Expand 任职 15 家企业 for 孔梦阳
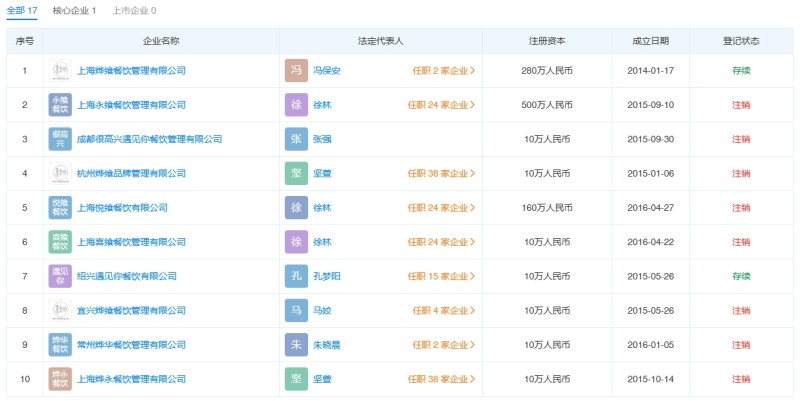800x401 pixels. point(441,276)
